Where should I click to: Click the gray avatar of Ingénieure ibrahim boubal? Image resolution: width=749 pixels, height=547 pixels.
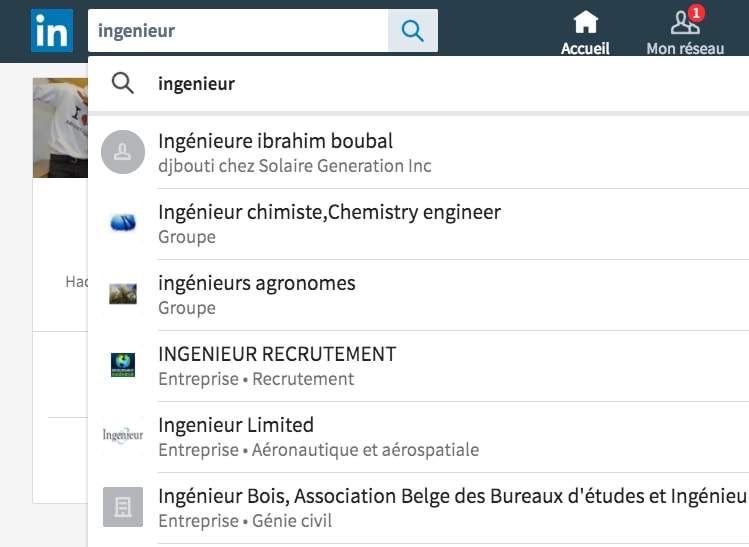coord(123,152)
